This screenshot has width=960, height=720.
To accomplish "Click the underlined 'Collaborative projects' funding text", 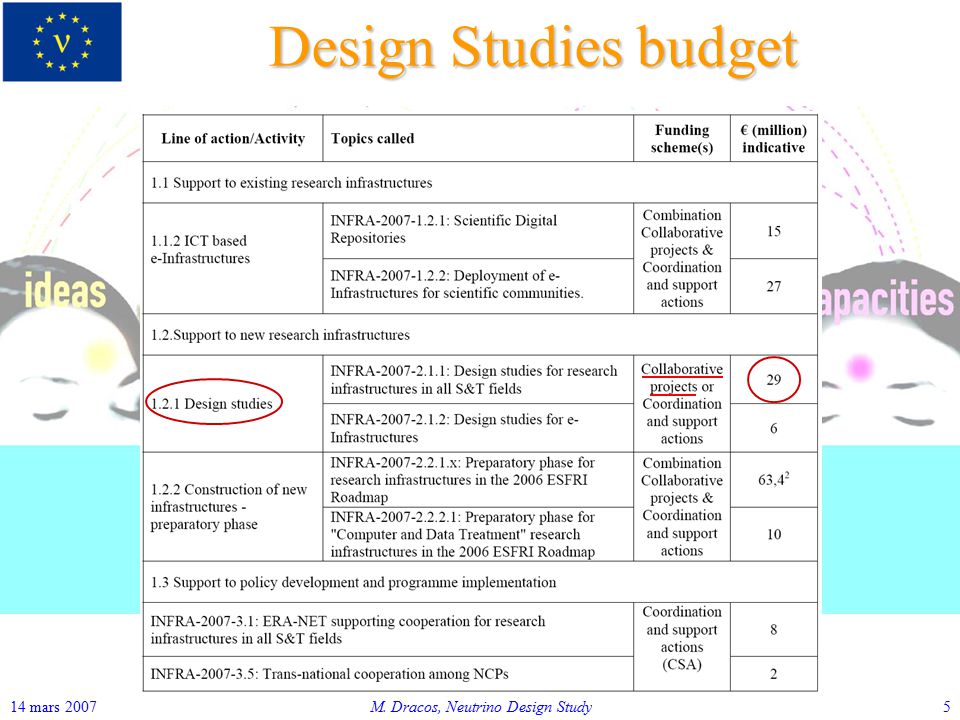I will 682,378.
